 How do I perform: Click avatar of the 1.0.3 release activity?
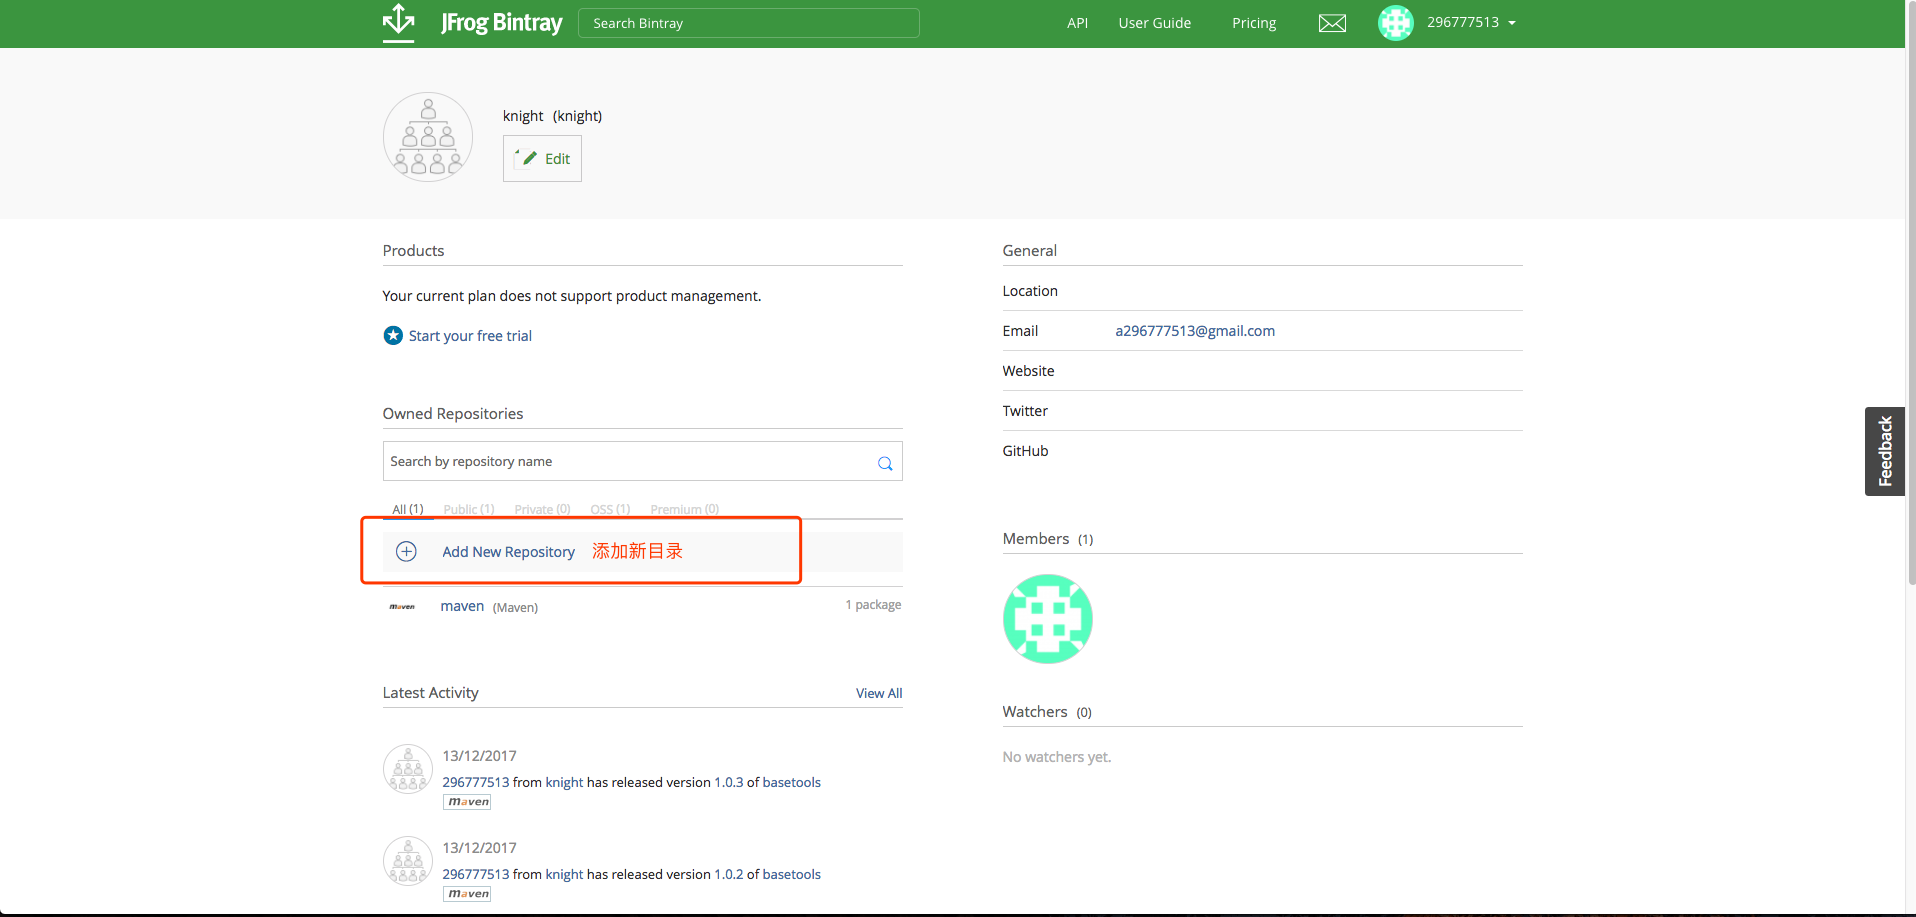(x=408, y=769)
